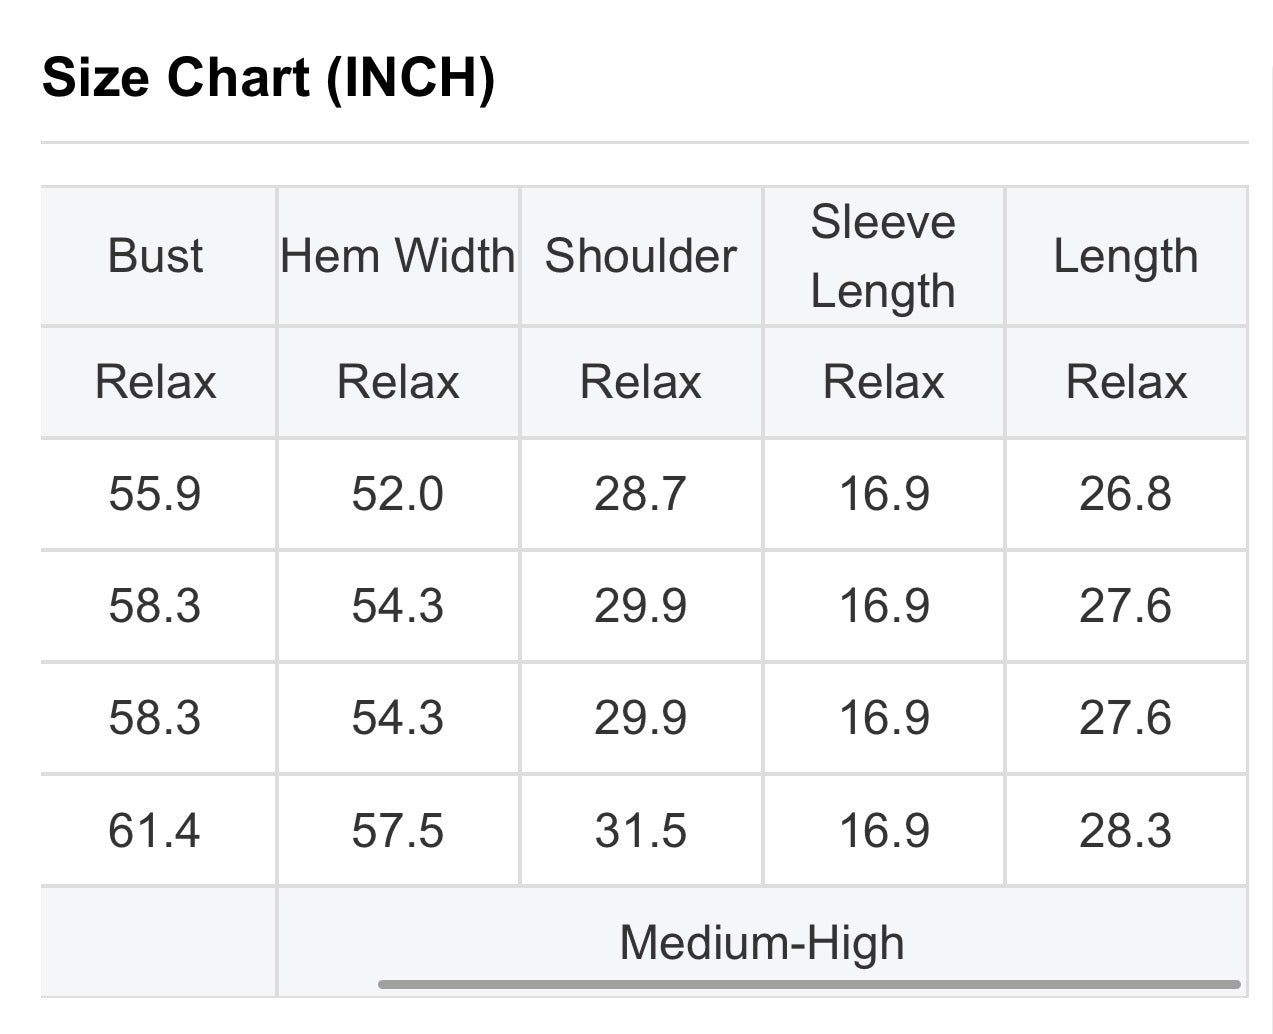Select the Shoulder column header
The image size is (1273, 1034).
[x=641, y=256]
